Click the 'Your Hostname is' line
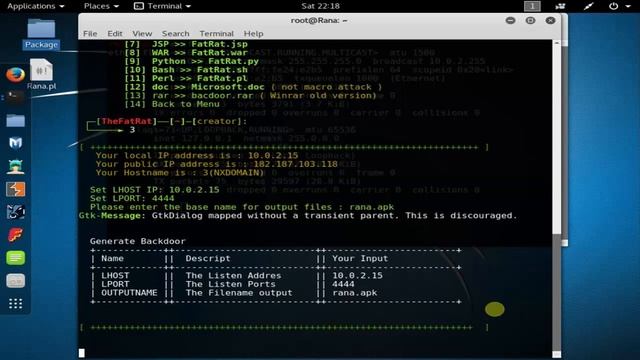Screen dimensions: 640x360 click(x=180, y=173)
